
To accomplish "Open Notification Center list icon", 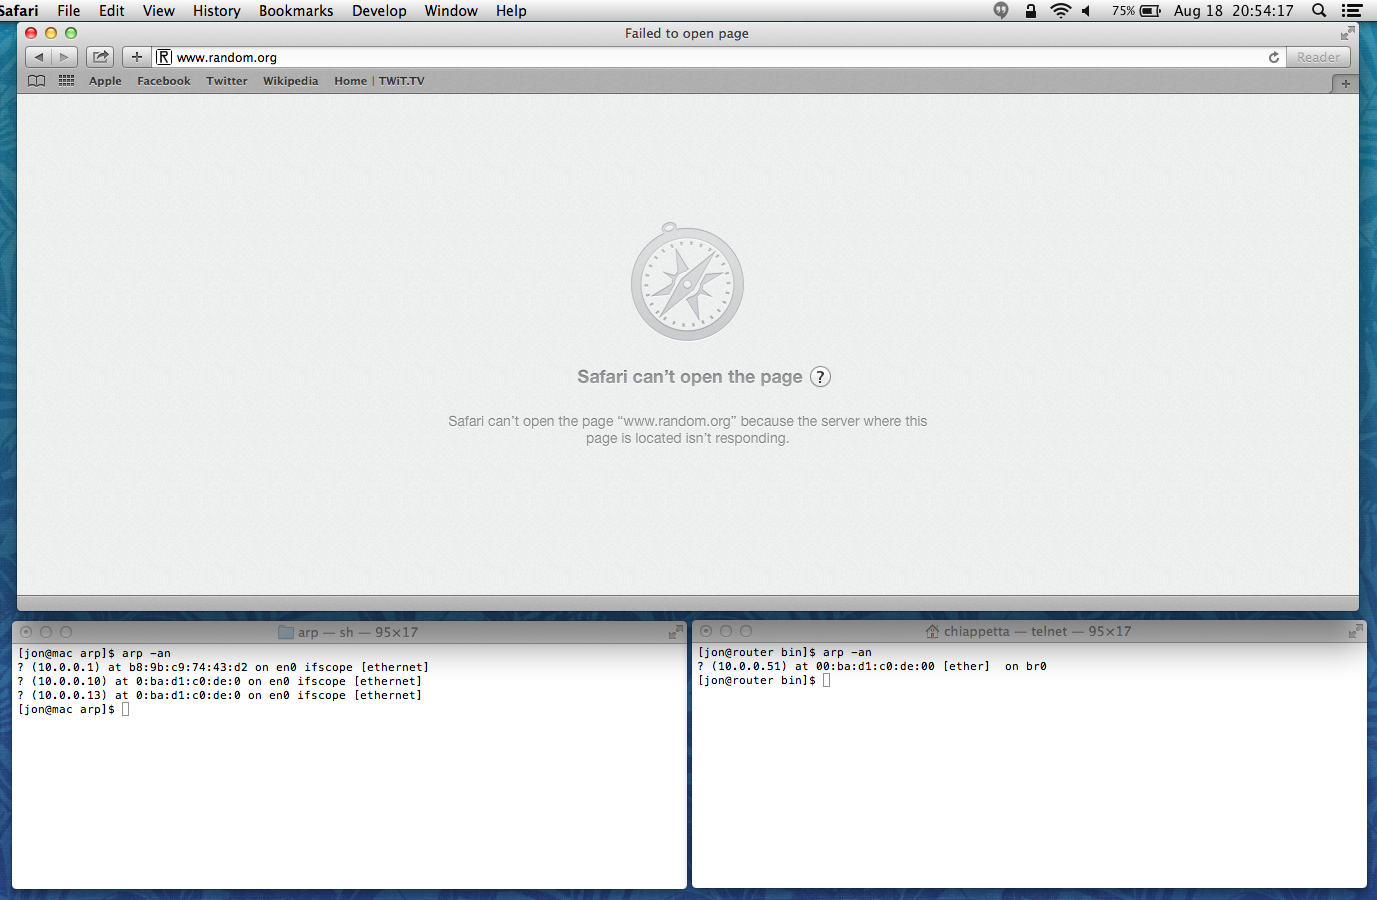I will click(1352, 11).
